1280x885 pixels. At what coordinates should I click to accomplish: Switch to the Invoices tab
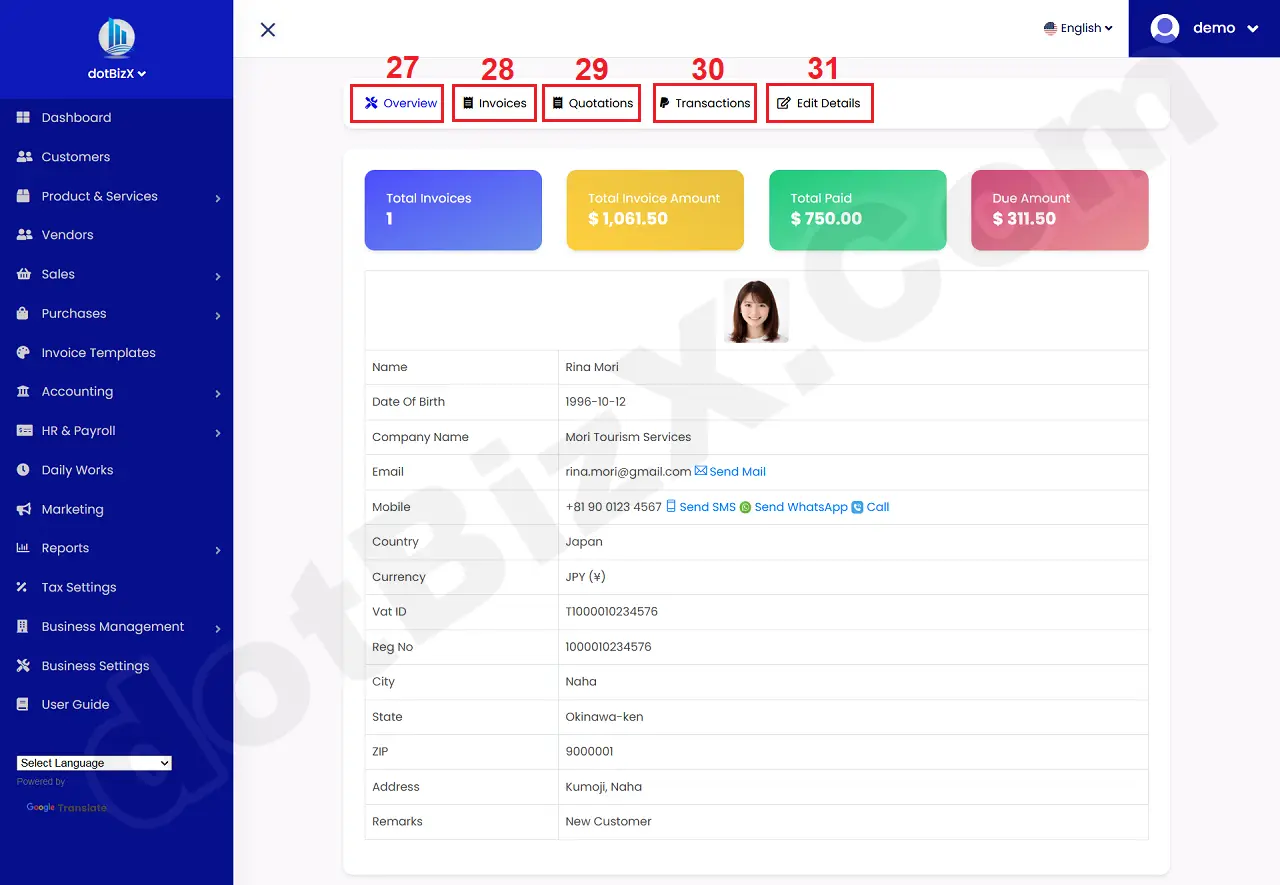[494, 103]
